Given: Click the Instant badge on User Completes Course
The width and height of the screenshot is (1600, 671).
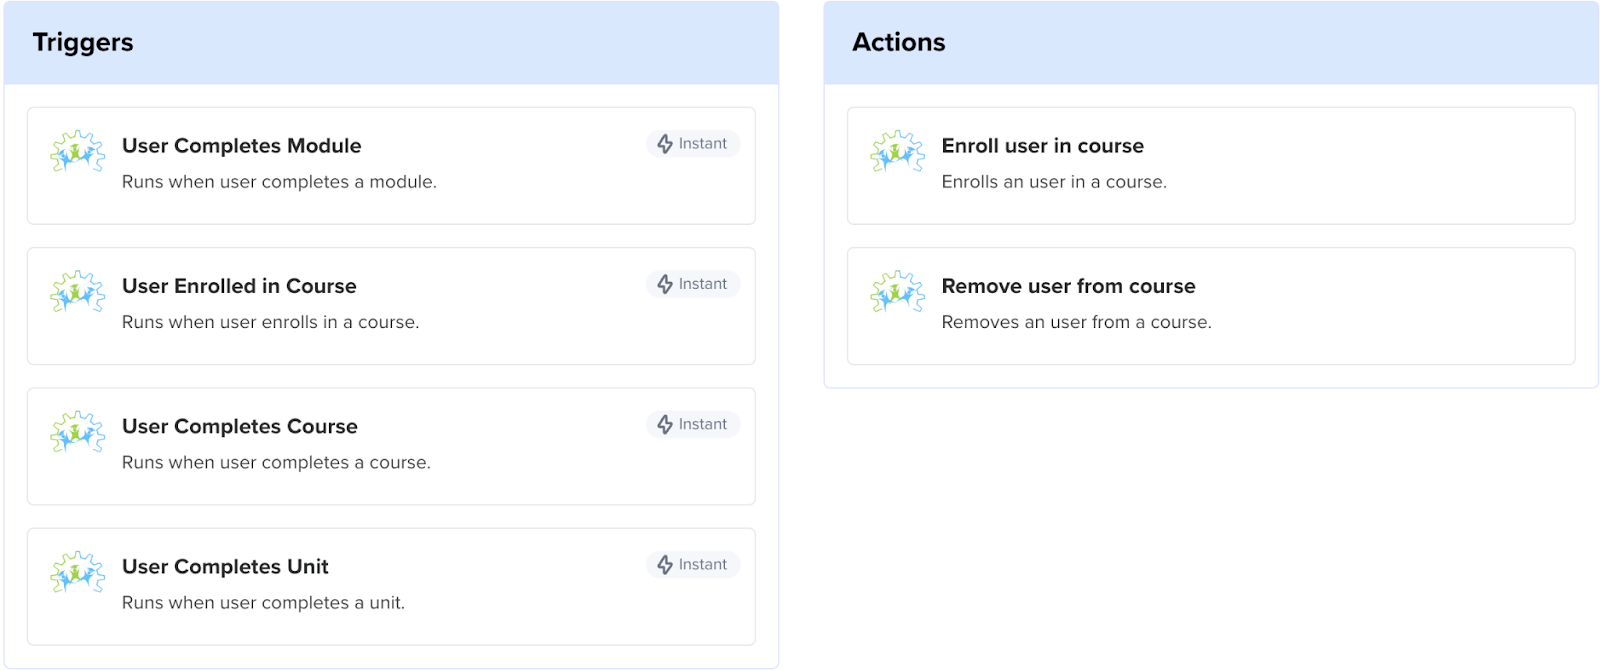Looking at the screenshot, I should click(693, 424).
